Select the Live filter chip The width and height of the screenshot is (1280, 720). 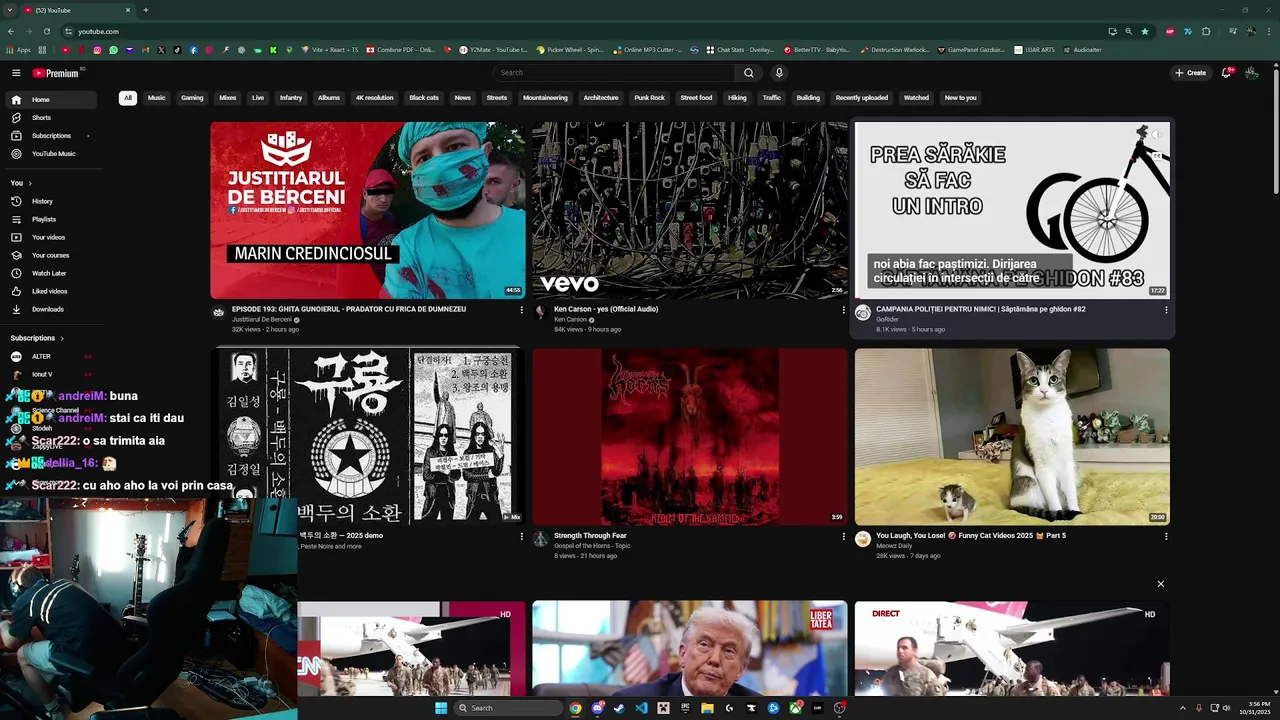(258, 98)
